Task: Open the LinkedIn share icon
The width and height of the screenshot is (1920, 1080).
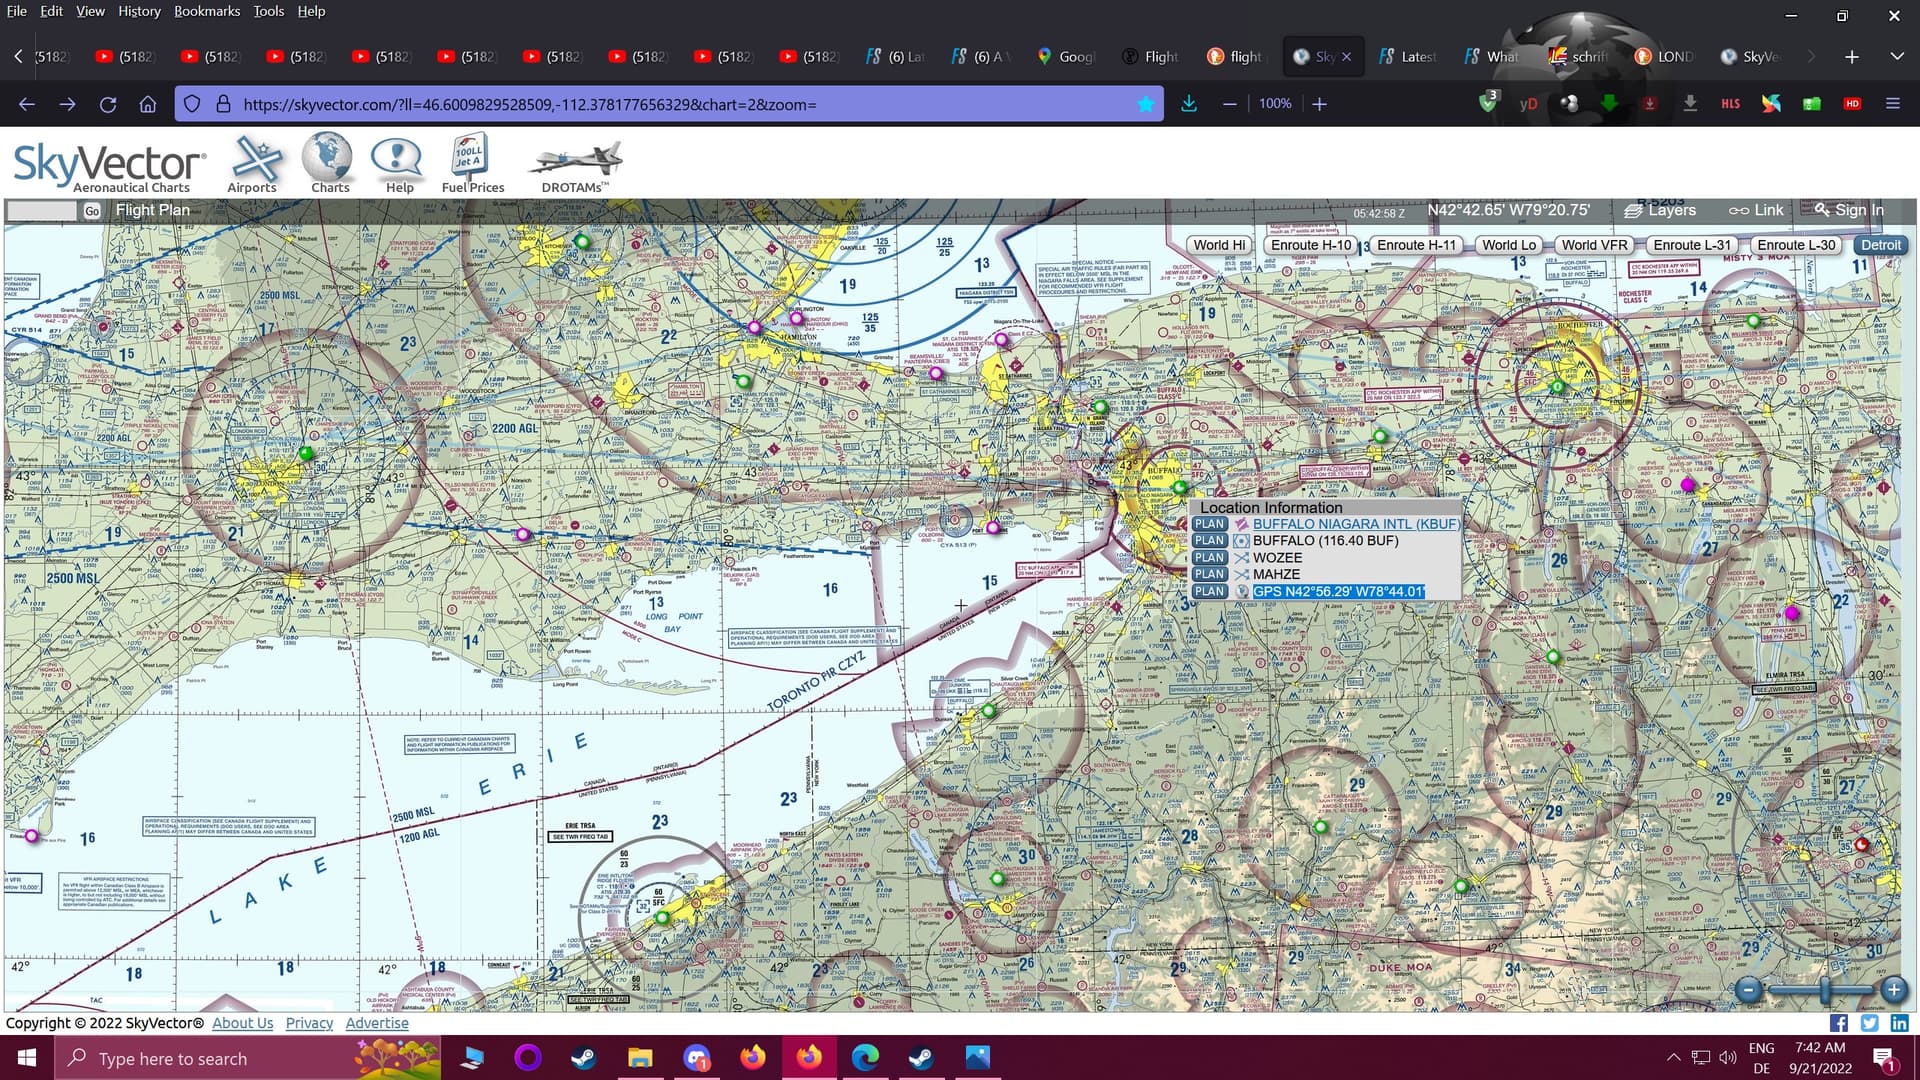Action: tap(1899, 1023)
